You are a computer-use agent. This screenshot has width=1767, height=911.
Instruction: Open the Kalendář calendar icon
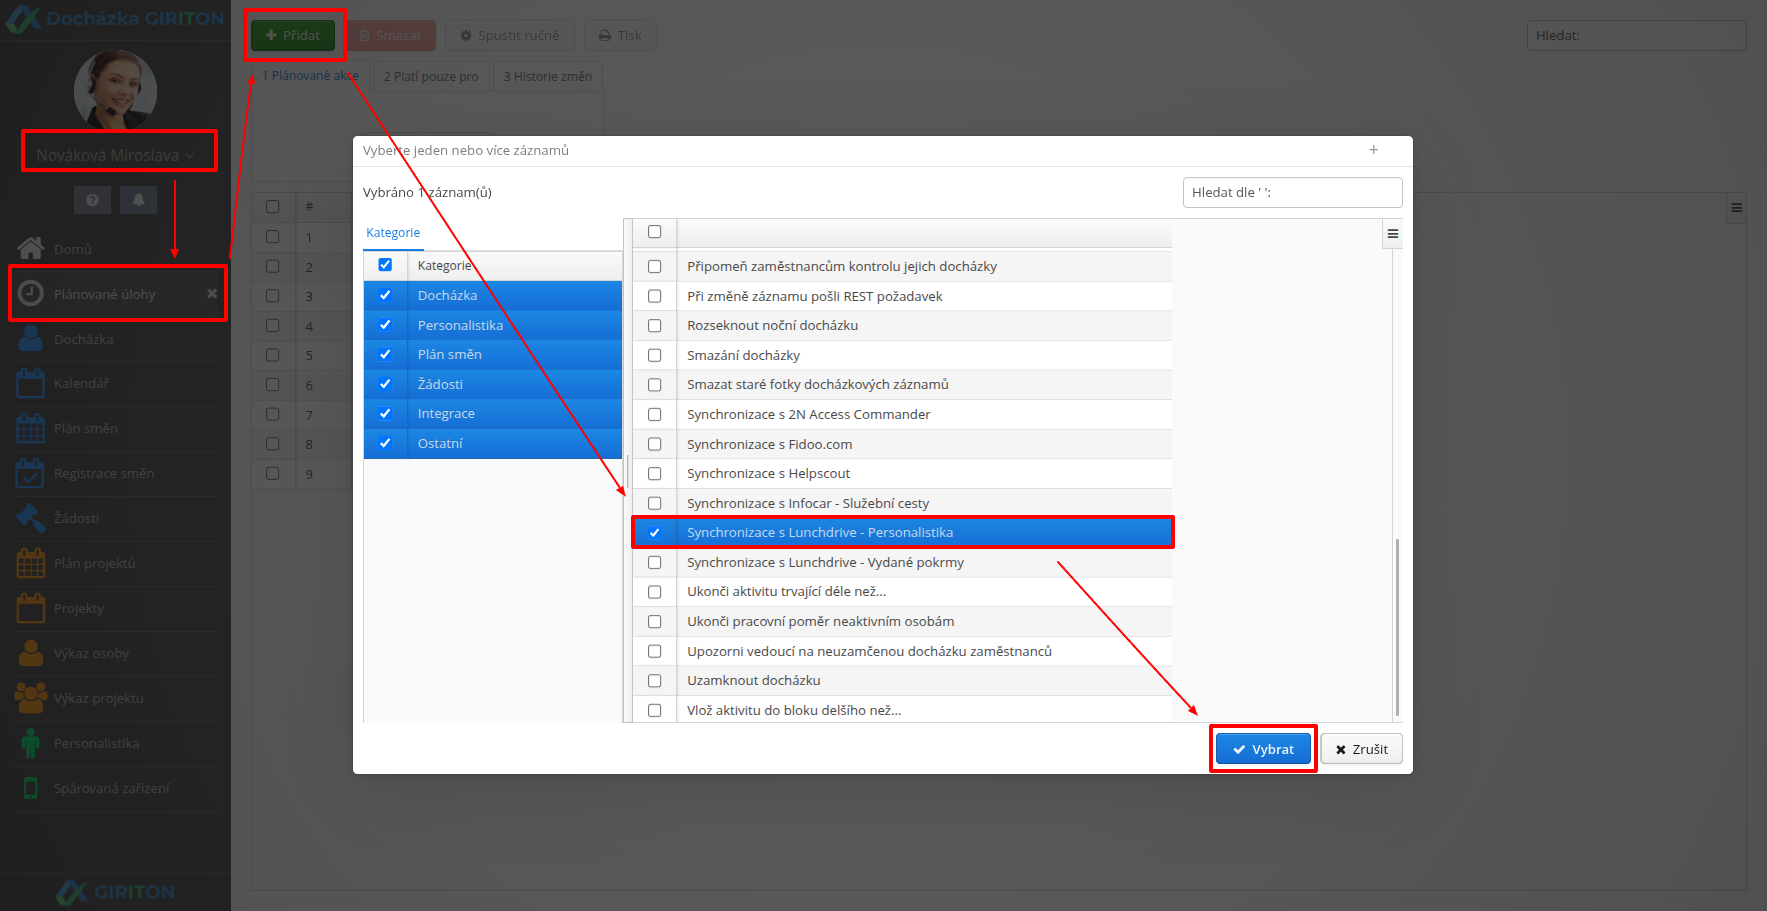[30, 383]
